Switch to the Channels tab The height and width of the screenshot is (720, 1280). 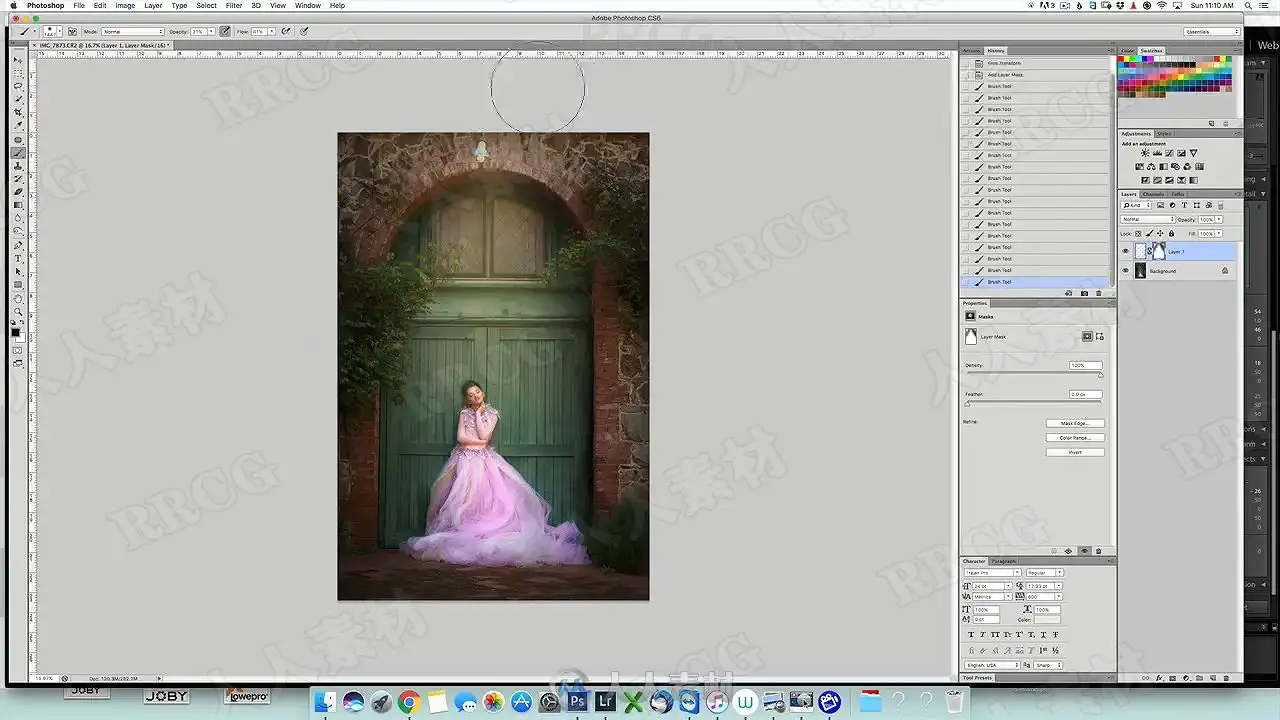[x=1153, y=194]
